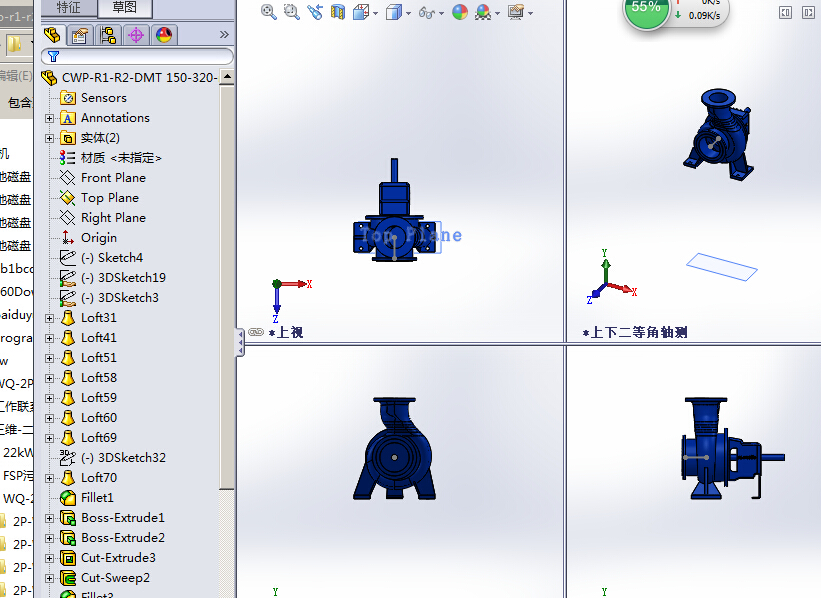Image resolution: width=821 pixels, height=598 pixels.
Task: Switch to the 草图 tab
Action: 125,7
